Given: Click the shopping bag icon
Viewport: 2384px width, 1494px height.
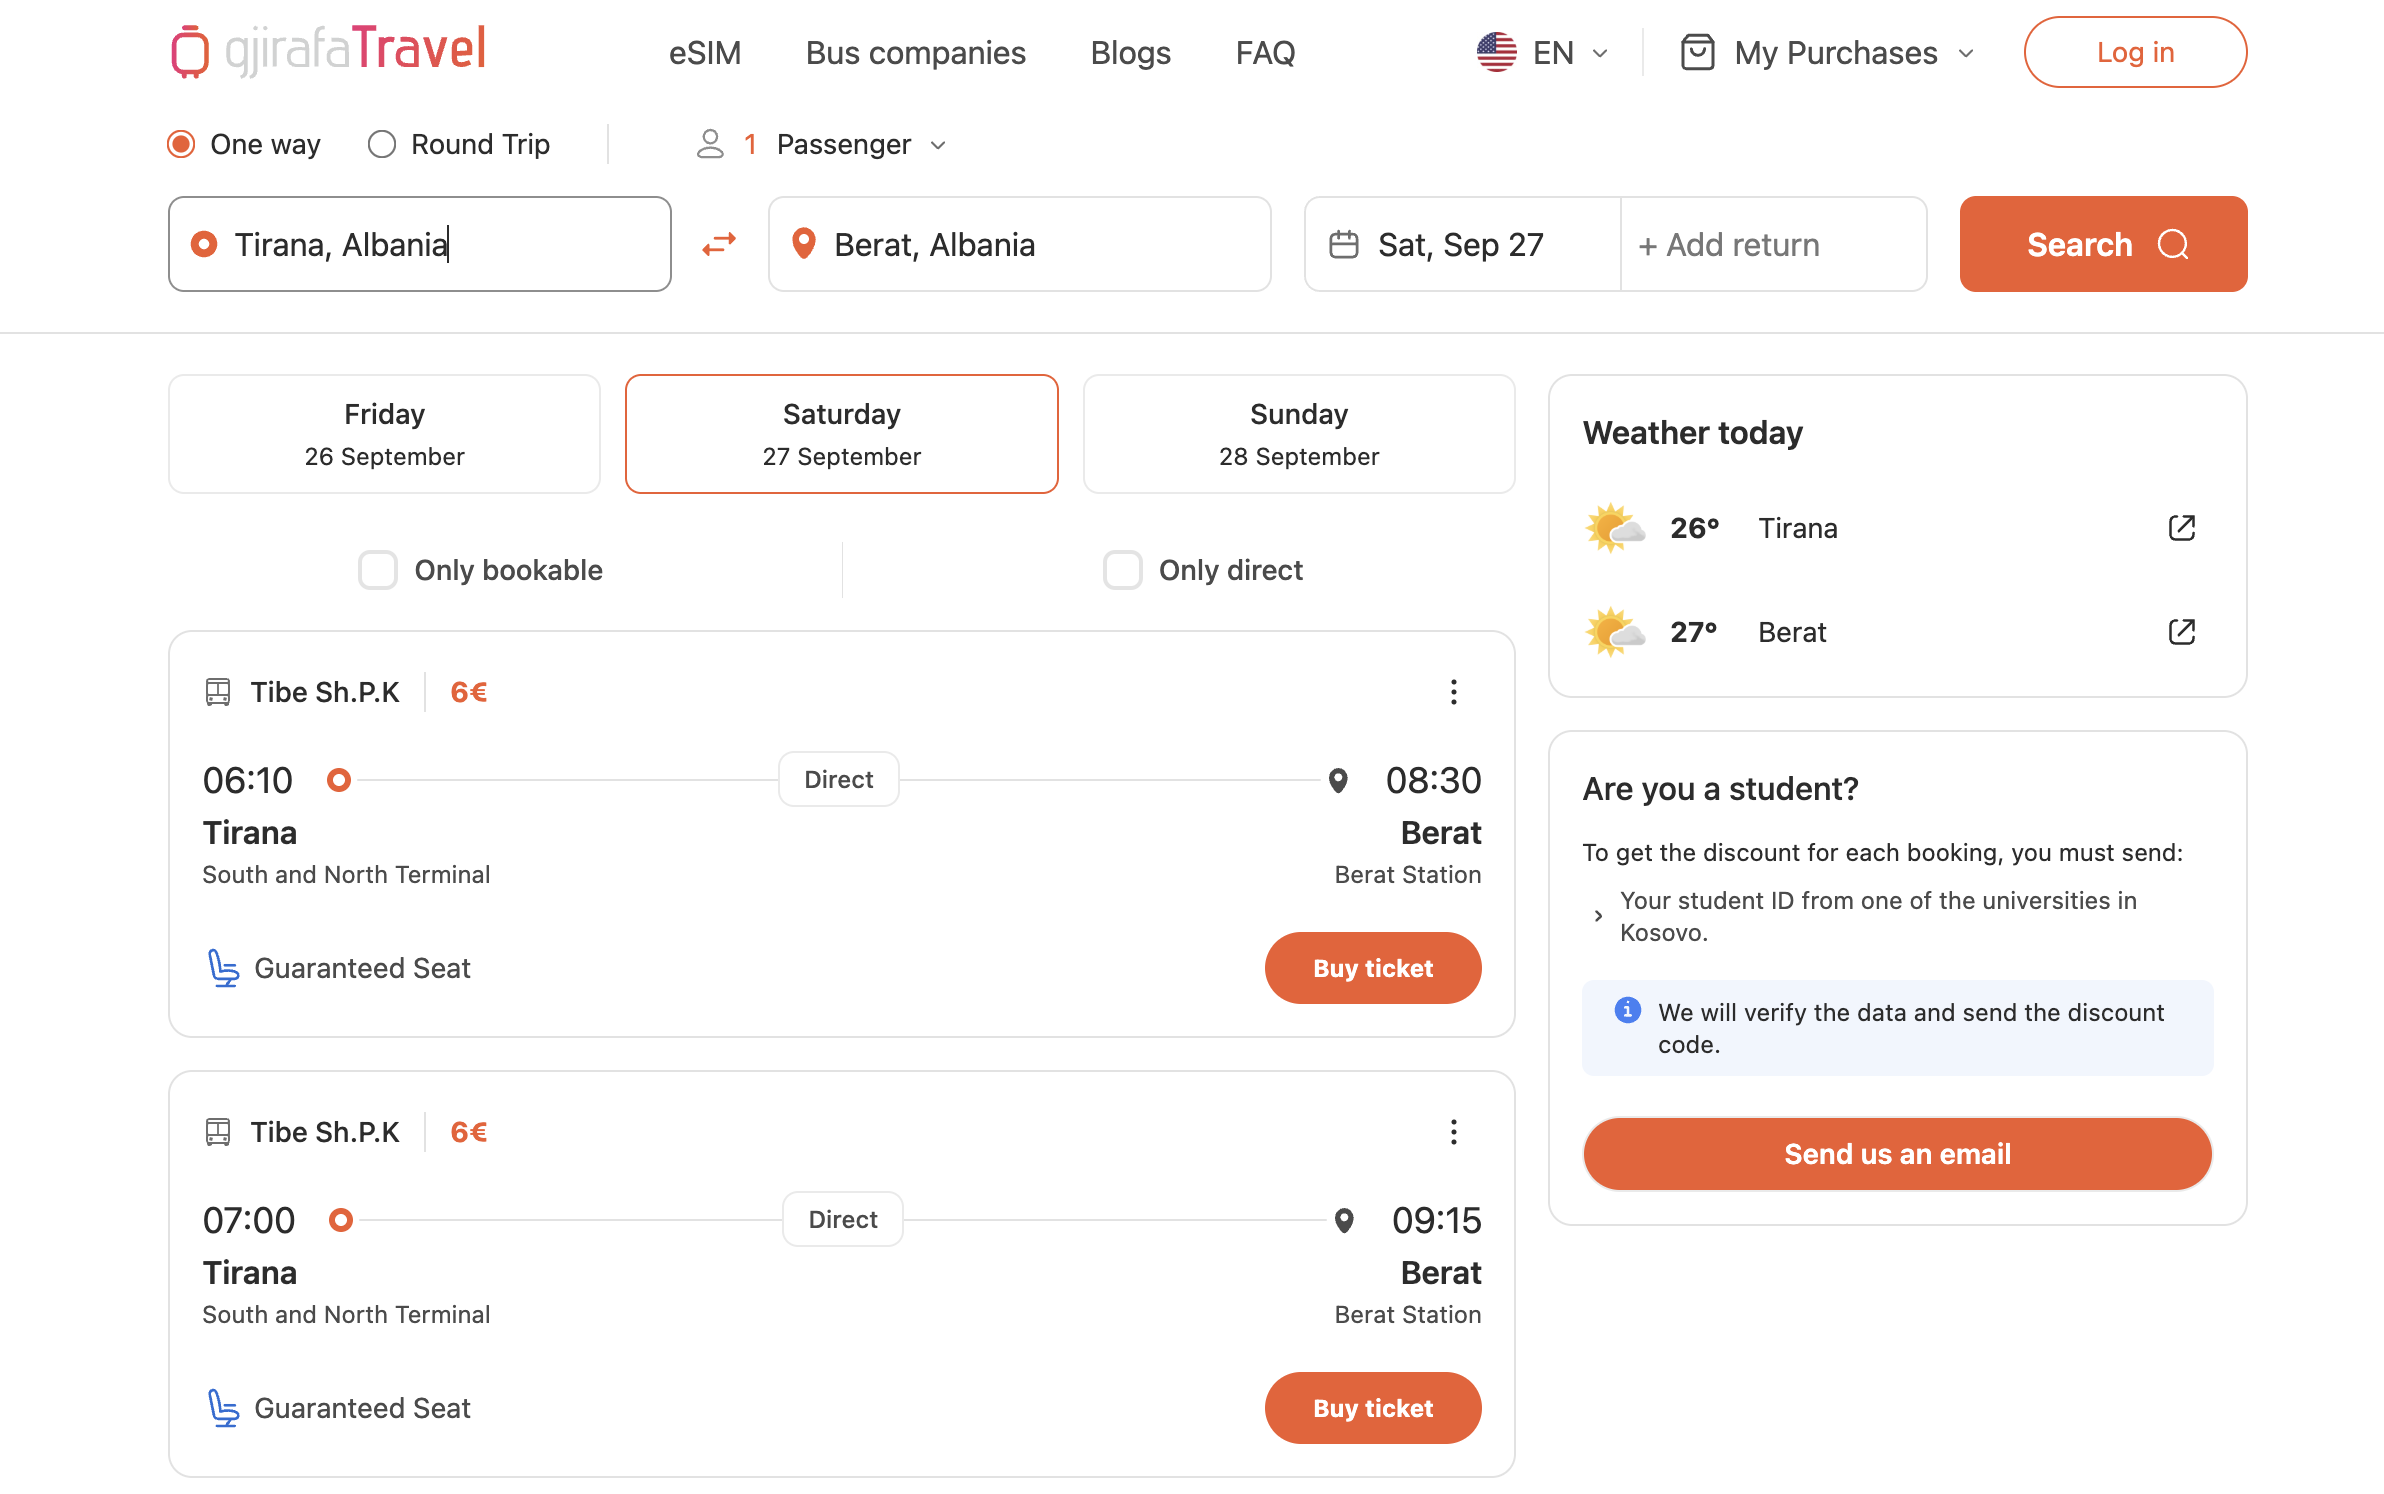Looking at the screenshot, I should tap(1697, 52).
